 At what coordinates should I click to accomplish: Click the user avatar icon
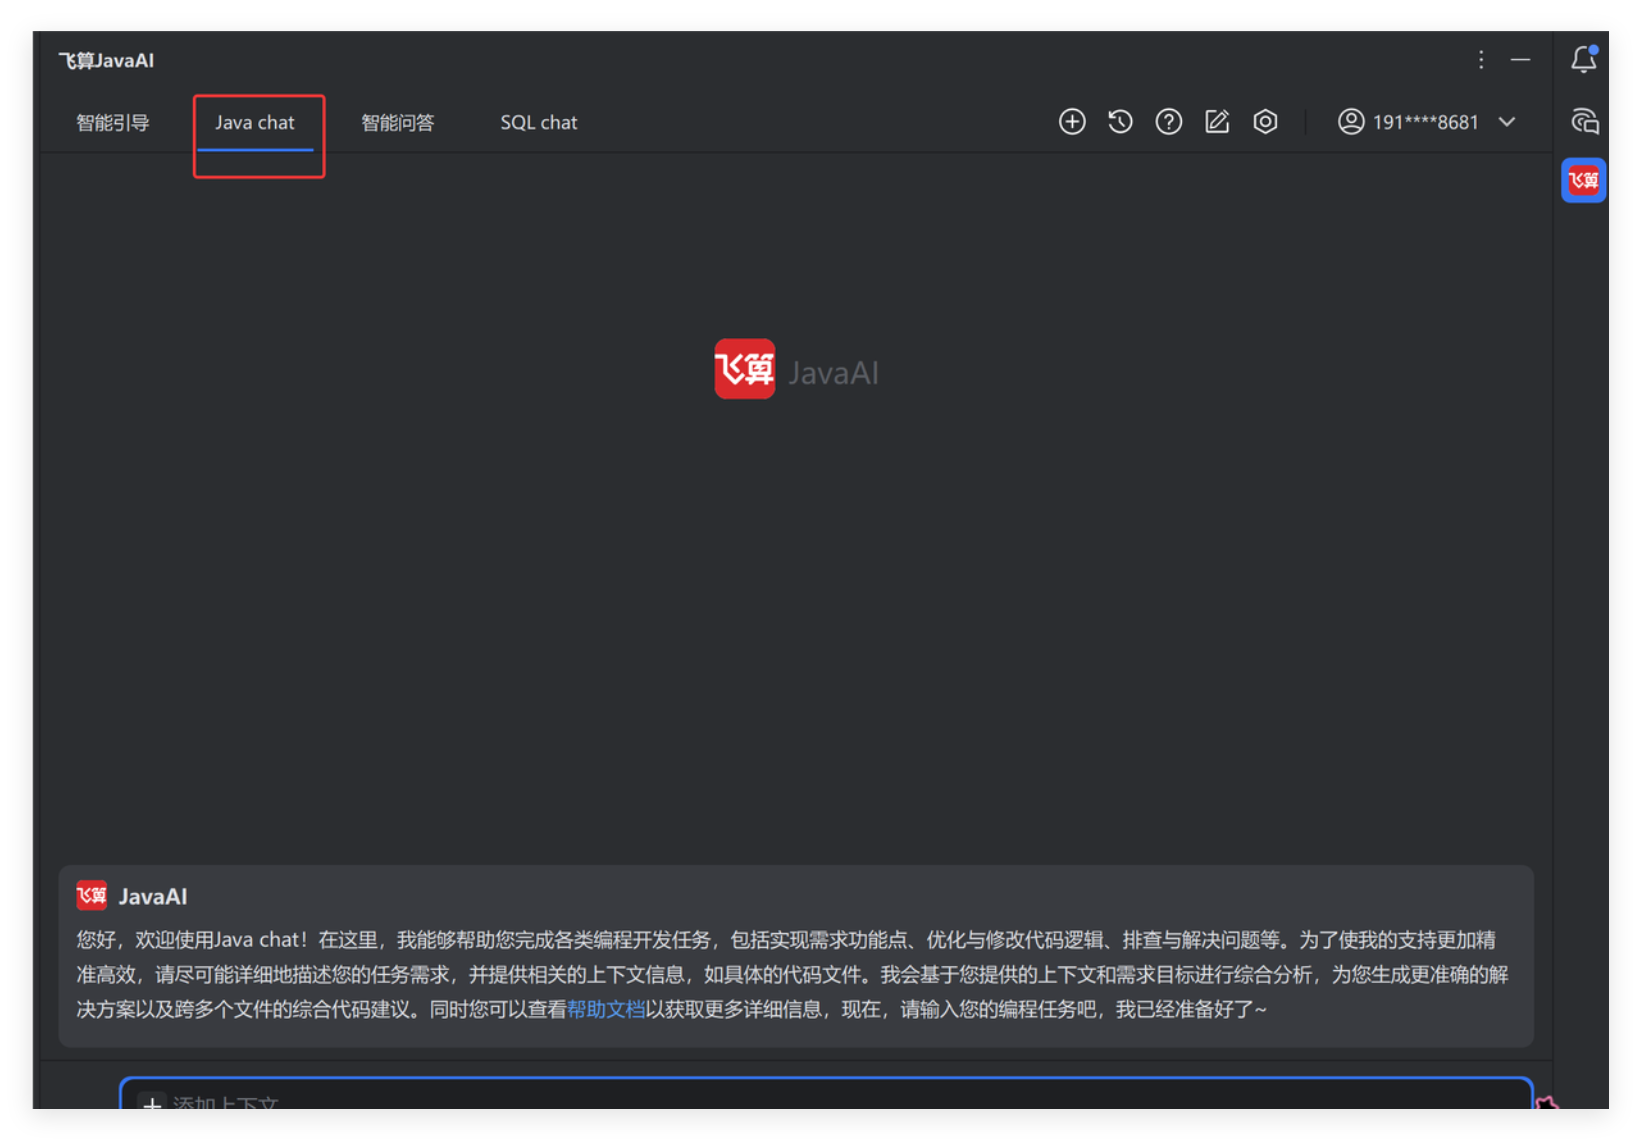(1351, 122)
